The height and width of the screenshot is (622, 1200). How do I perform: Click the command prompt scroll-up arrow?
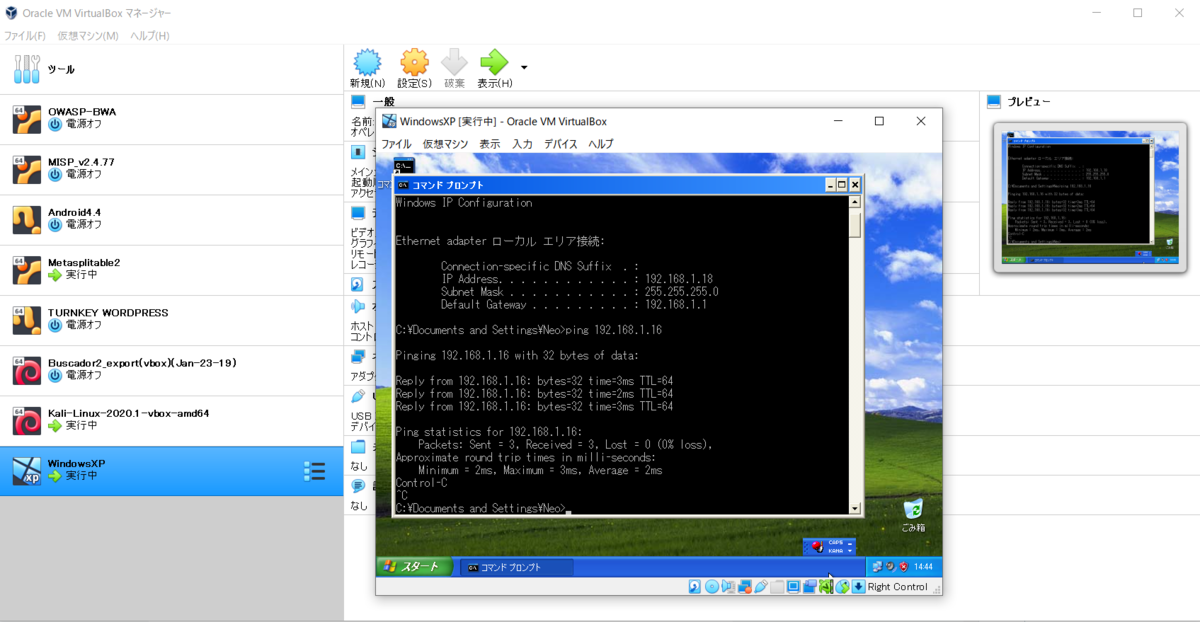click(x=855, y=202)
